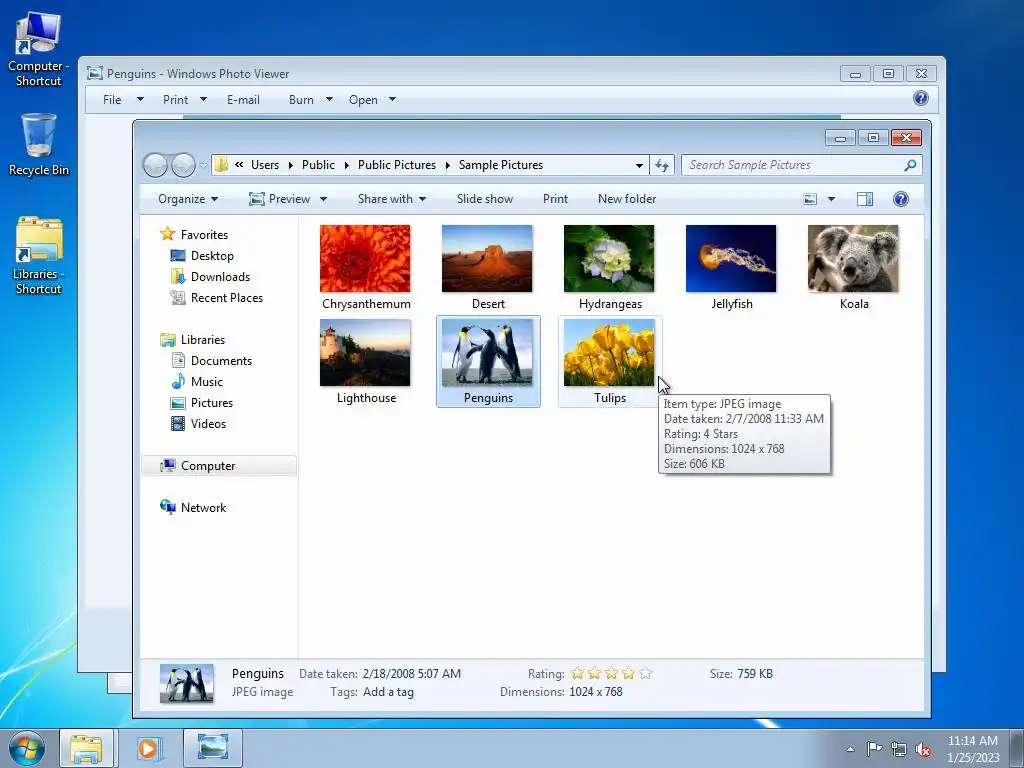Open the Pictures library
Image resolution: width=1024 pixels, height=768 pixels.
tap(212, 403)
